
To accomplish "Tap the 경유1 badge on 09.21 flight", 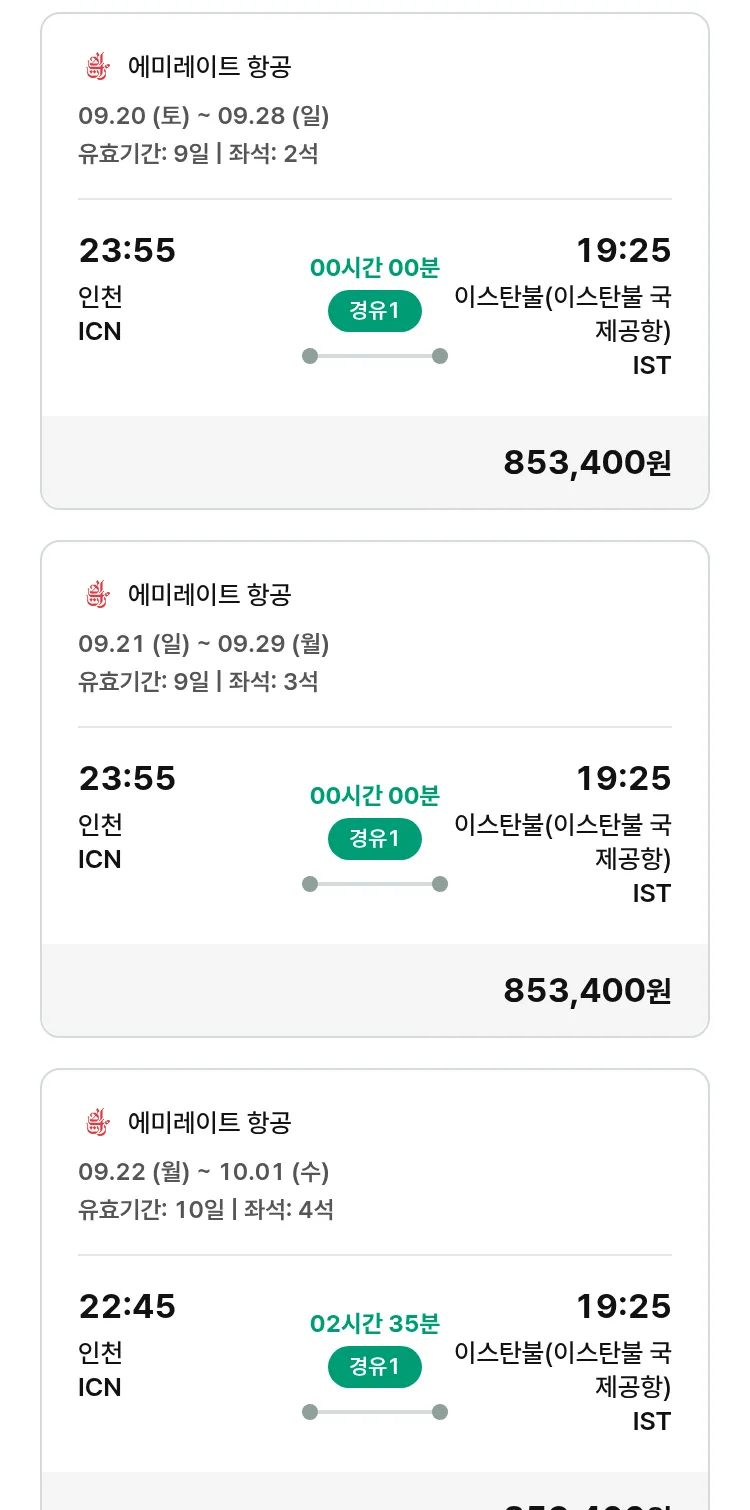I will pos(375,839).
